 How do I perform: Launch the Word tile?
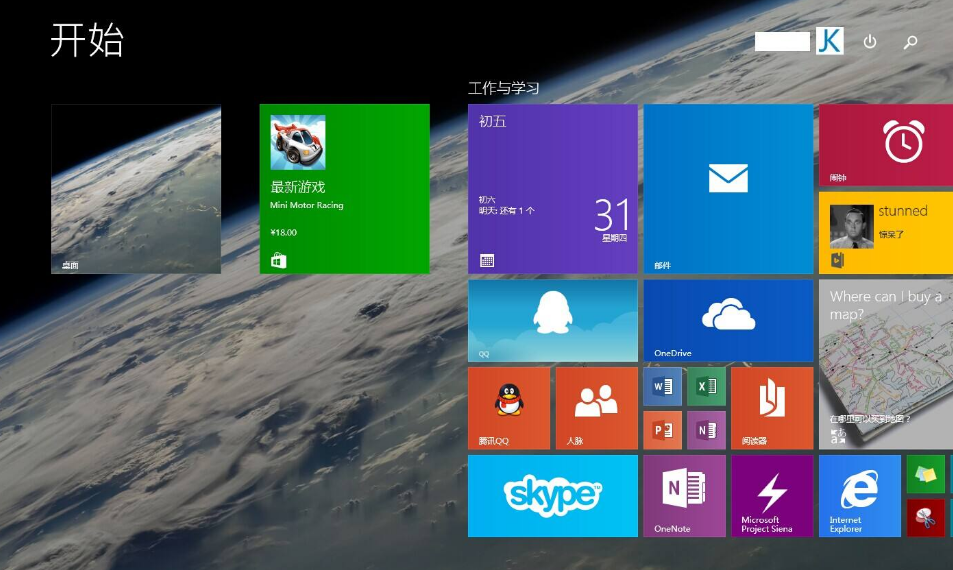662,386
